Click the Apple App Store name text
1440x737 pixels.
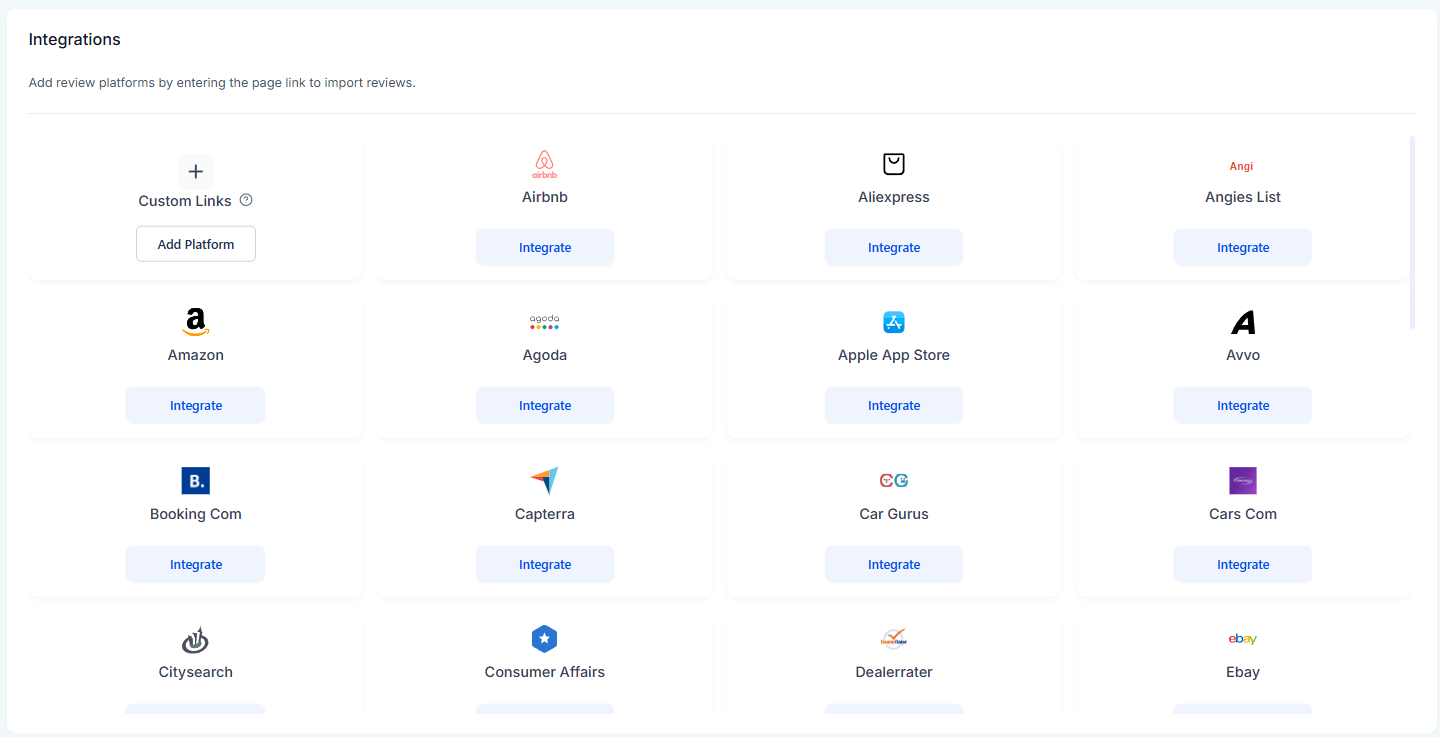point(894,355)
